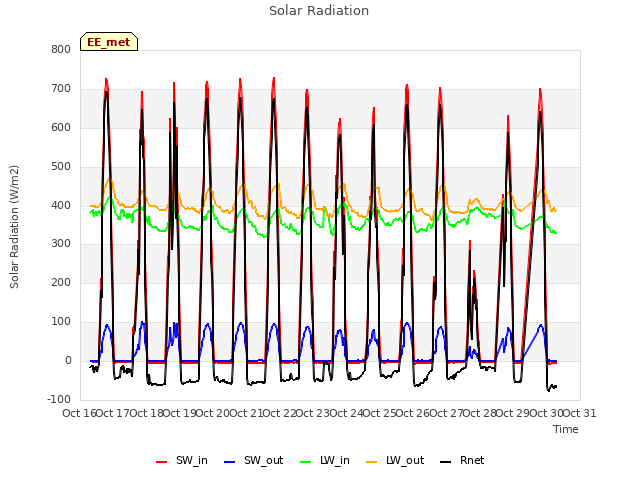The width and height of the screenshot is (640, 480).
Task: Click the black Rnet legend swatch
Action: pyautogui.click(x=446, y=462)
